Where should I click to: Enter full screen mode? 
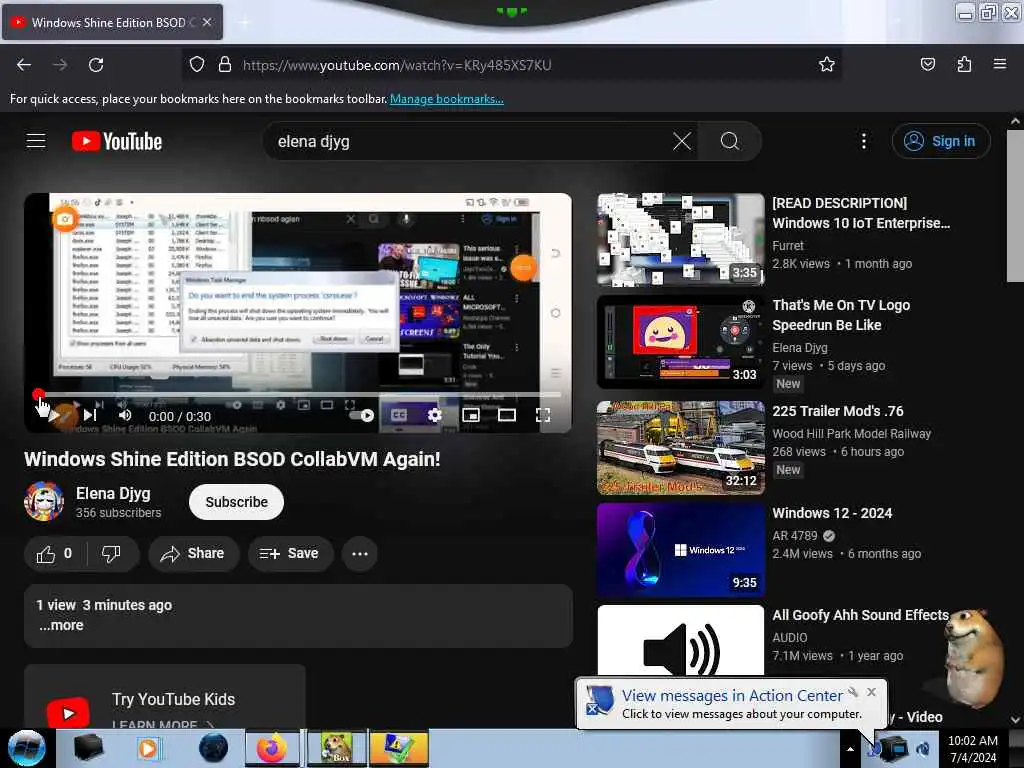[543, 415]
